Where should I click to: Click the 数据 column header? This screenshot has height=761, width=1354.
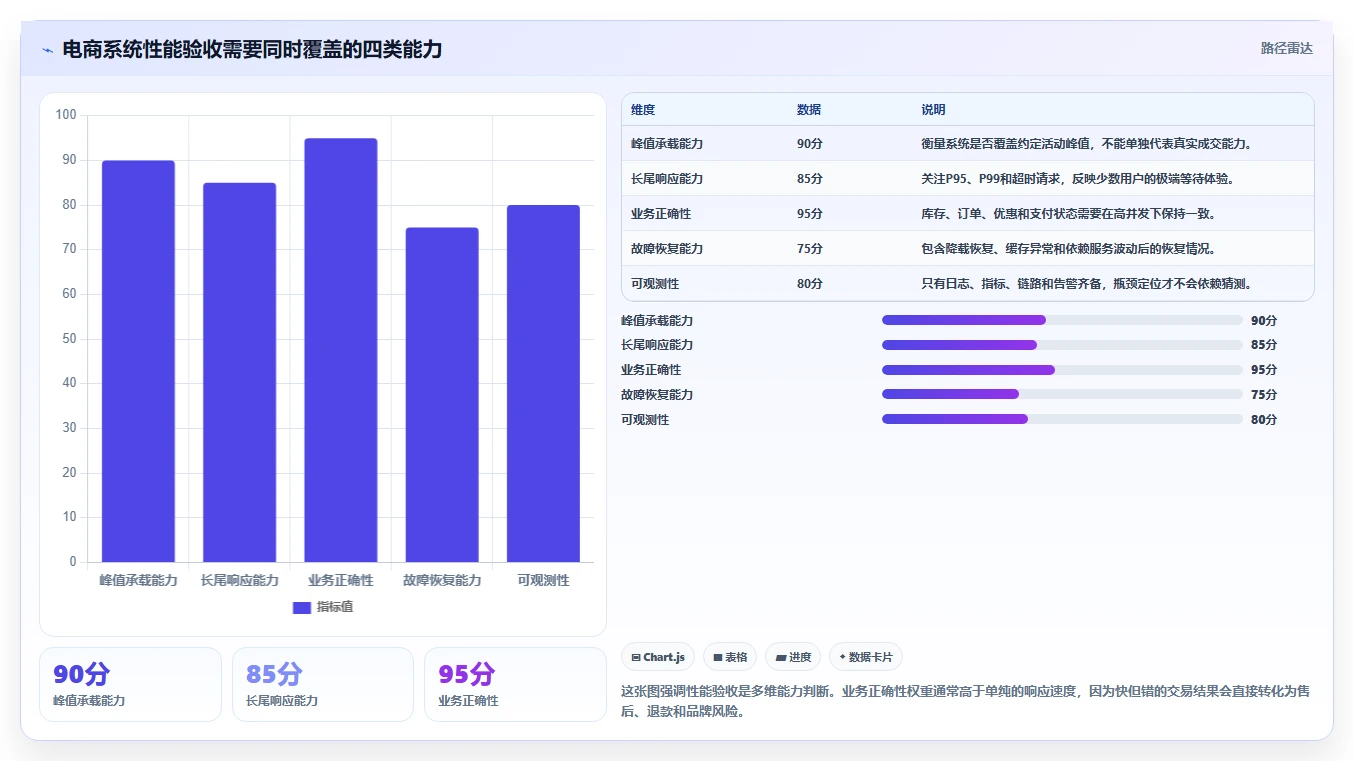[x=809, y=109]
